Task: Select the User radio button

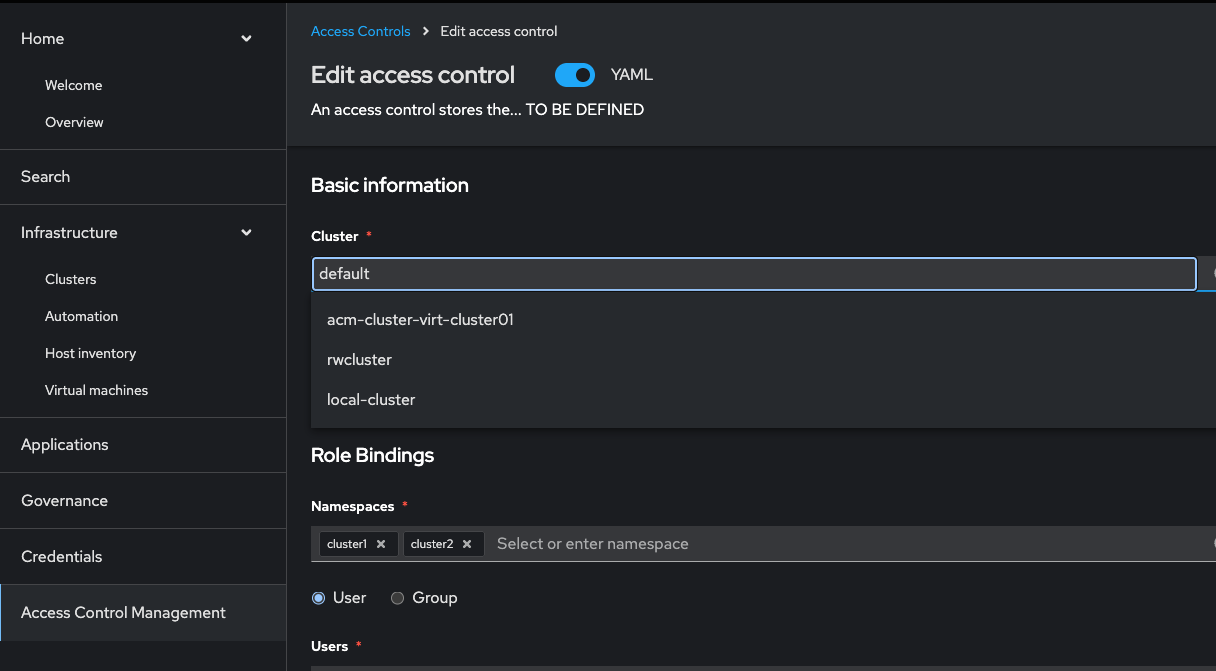Action: click(319, 598)
